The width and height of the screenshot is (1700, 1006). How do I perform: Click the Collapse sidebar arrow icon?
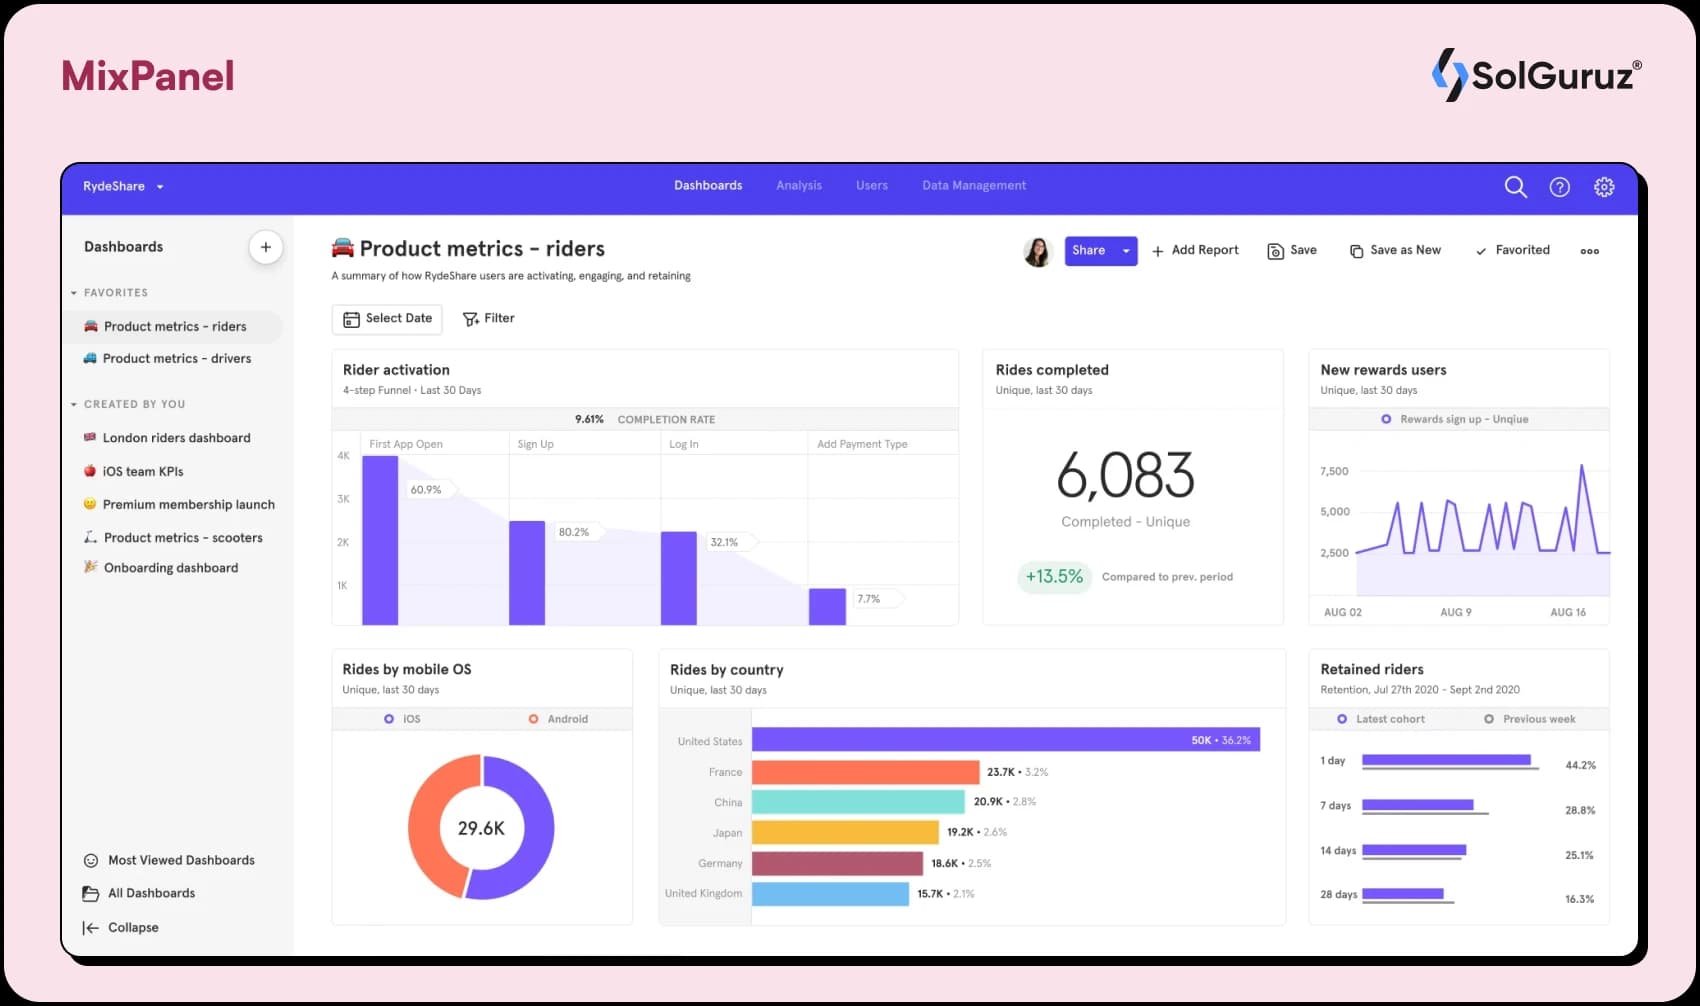[91, 927]
